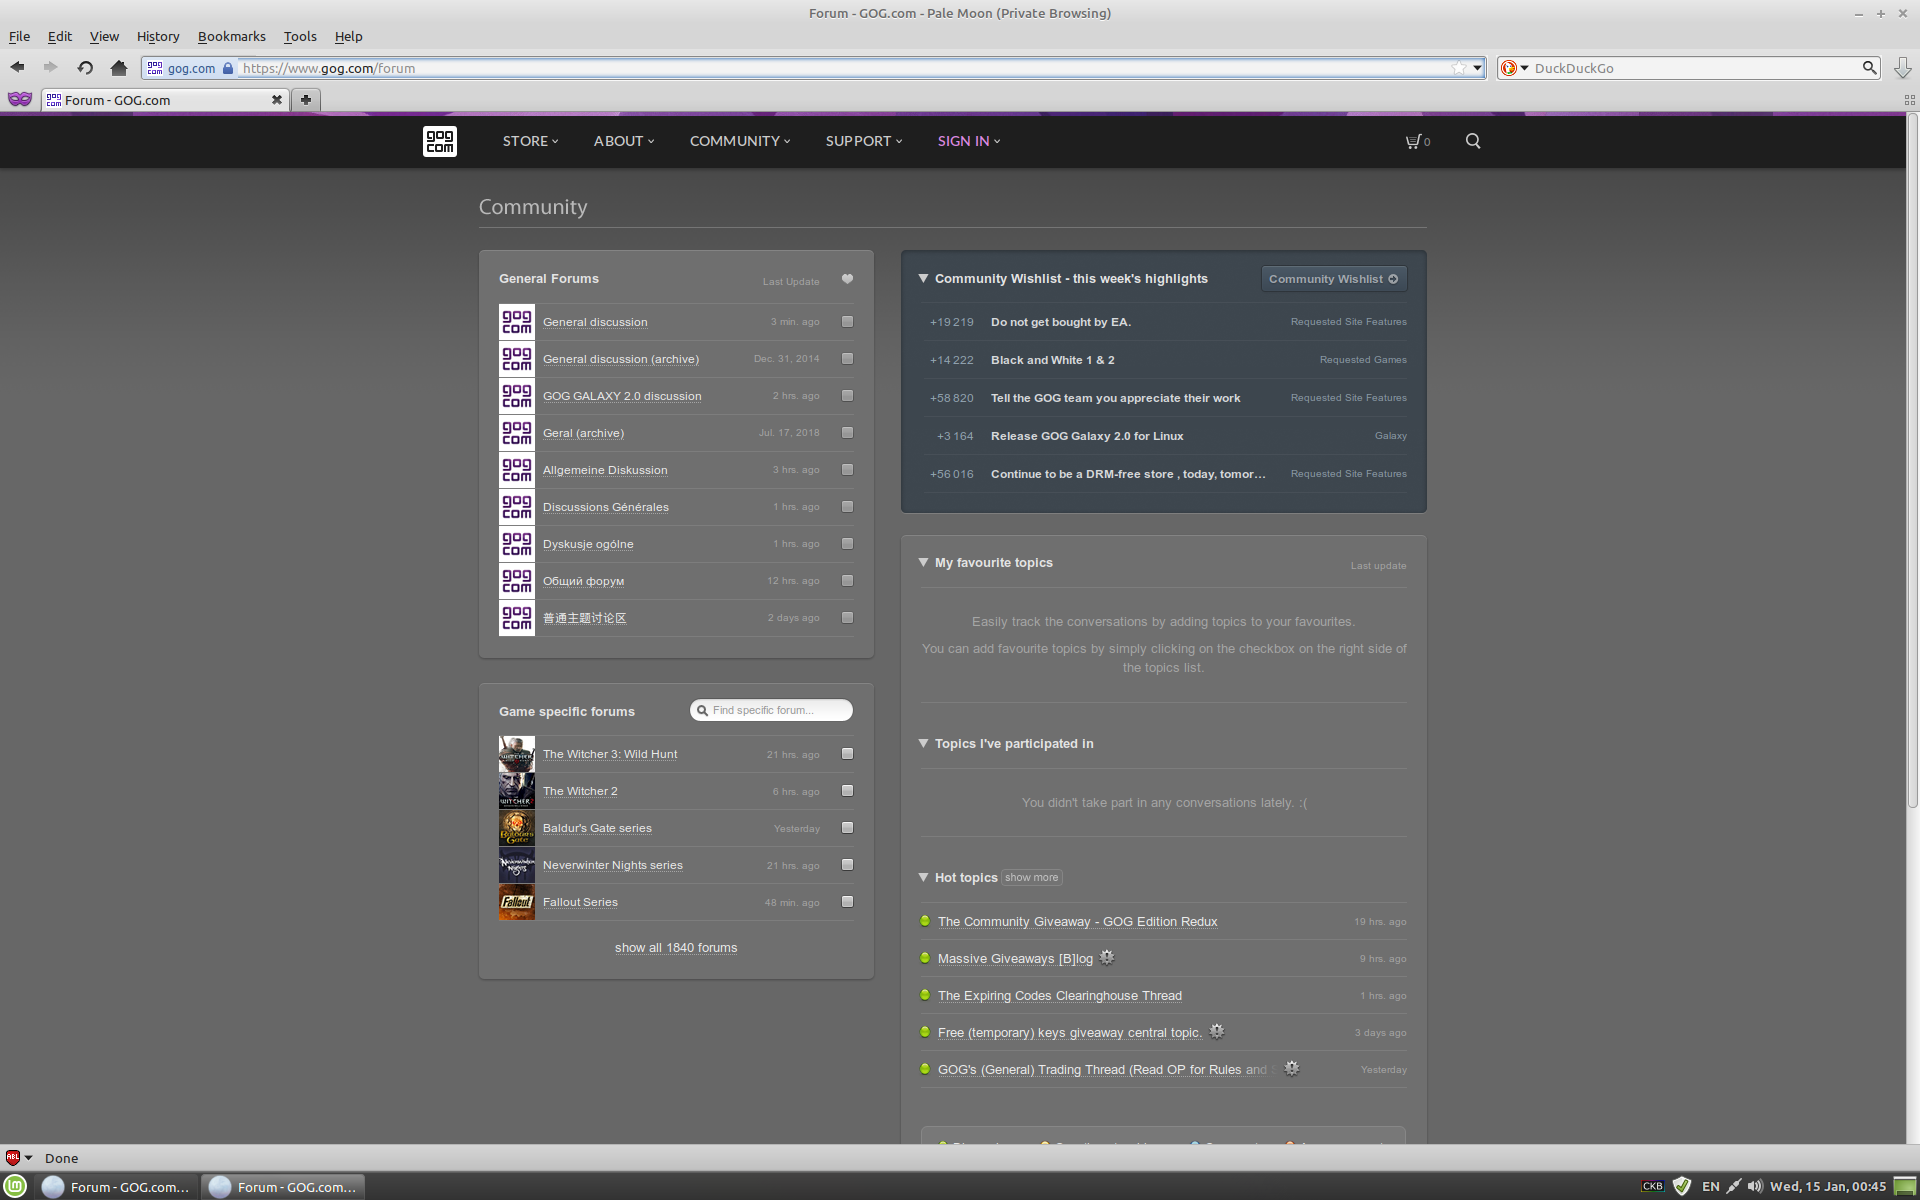Expand the COMMUNITY dropdown menu
This screenshot has height=1200, width=1920.
[740, 141]
